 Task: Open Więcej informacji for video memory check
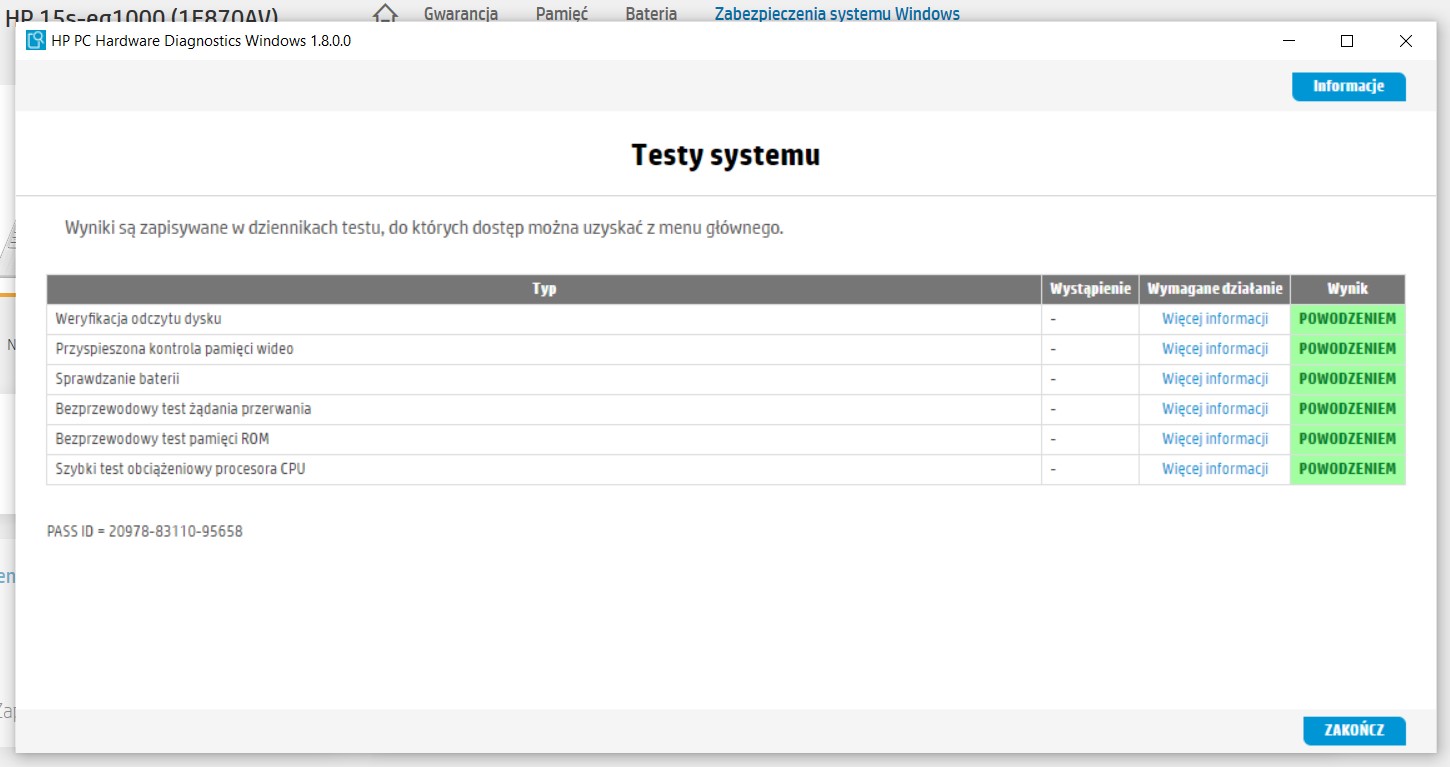click(1214, 348)
